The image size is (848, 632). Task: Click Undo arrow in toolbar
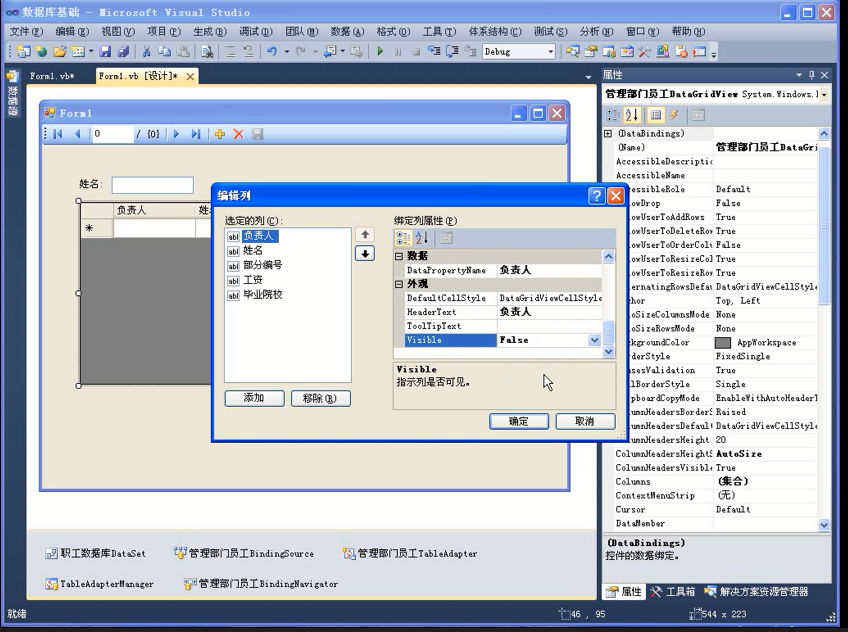[x=272, y=52]
